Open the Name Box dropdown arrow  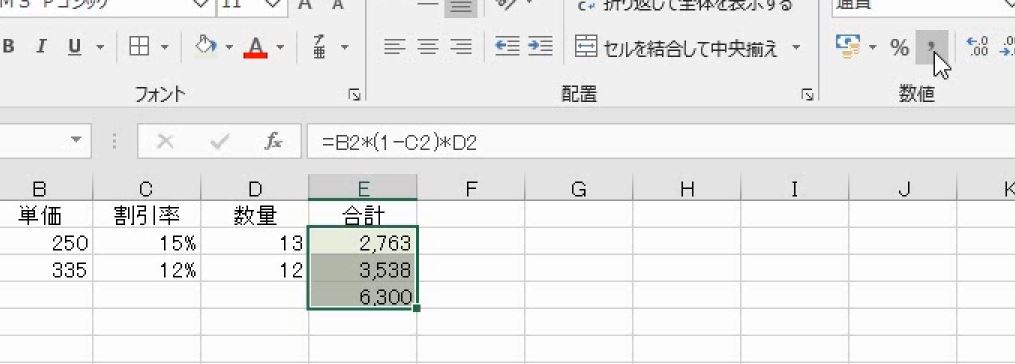(x=77, y=140)
